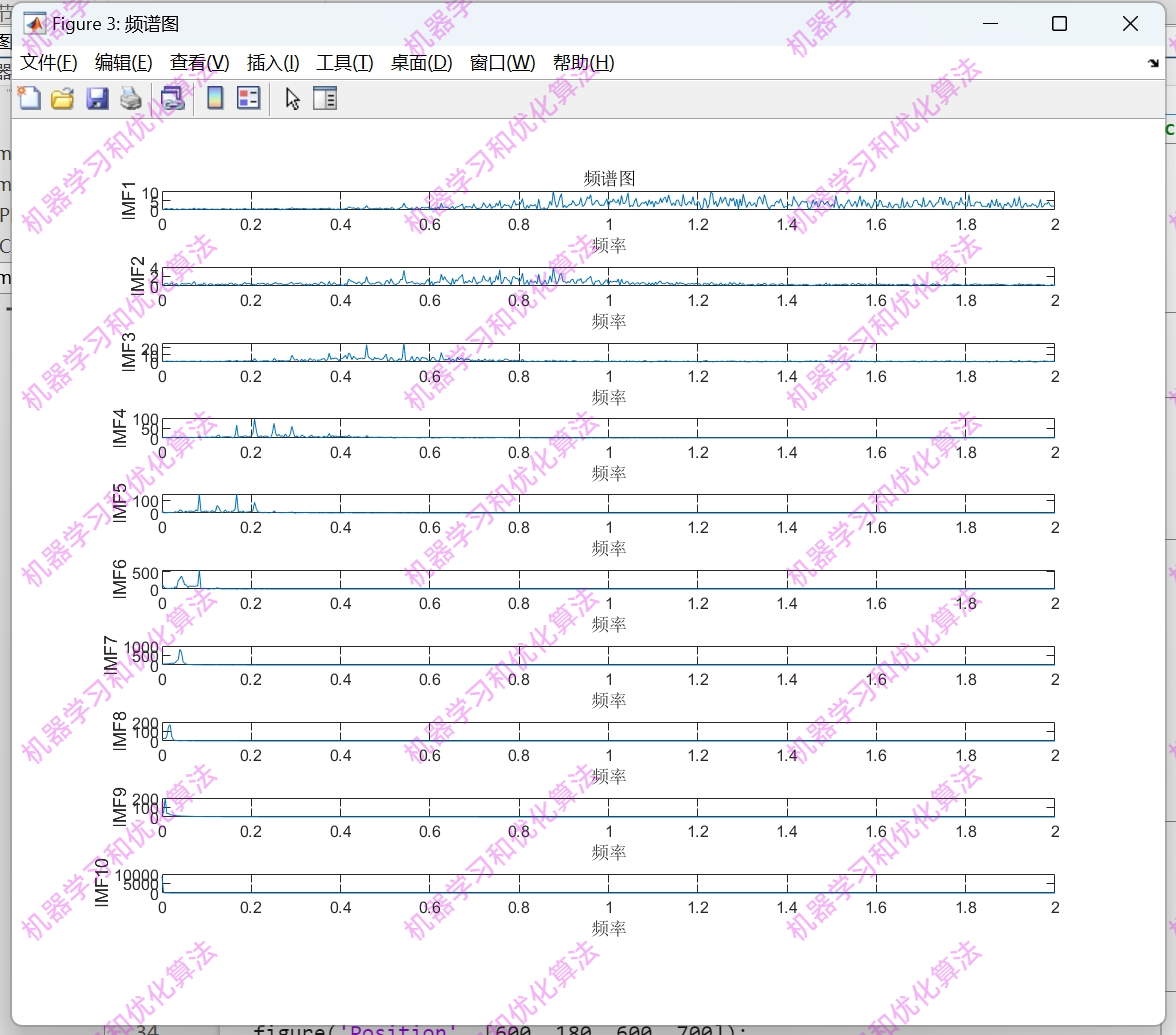Click the MATLAB logo in title bar
1176x1035 pixels.
click(x=34, y=24)
